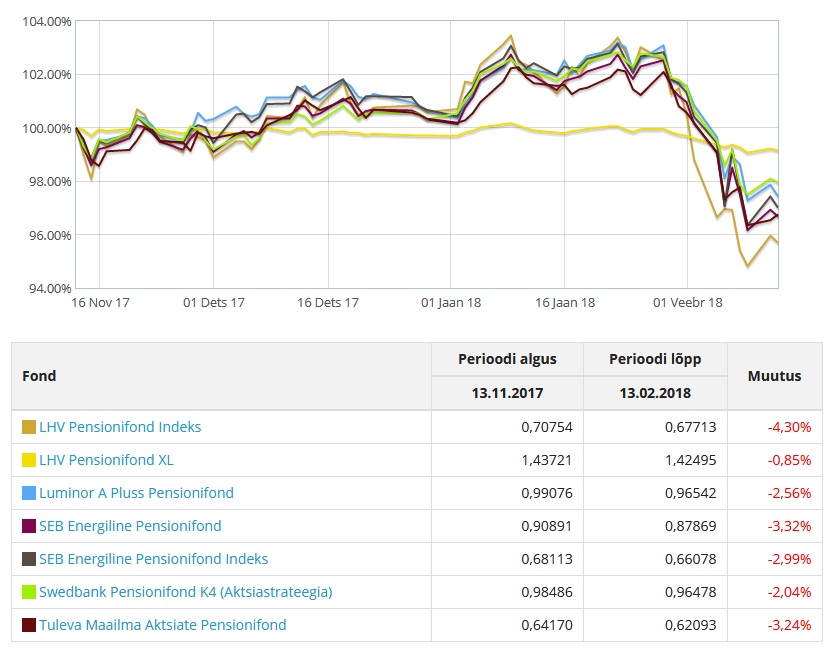Screen dimensions: 834x650
Task: Select the start value 0,99076
Action: [547, 493]
